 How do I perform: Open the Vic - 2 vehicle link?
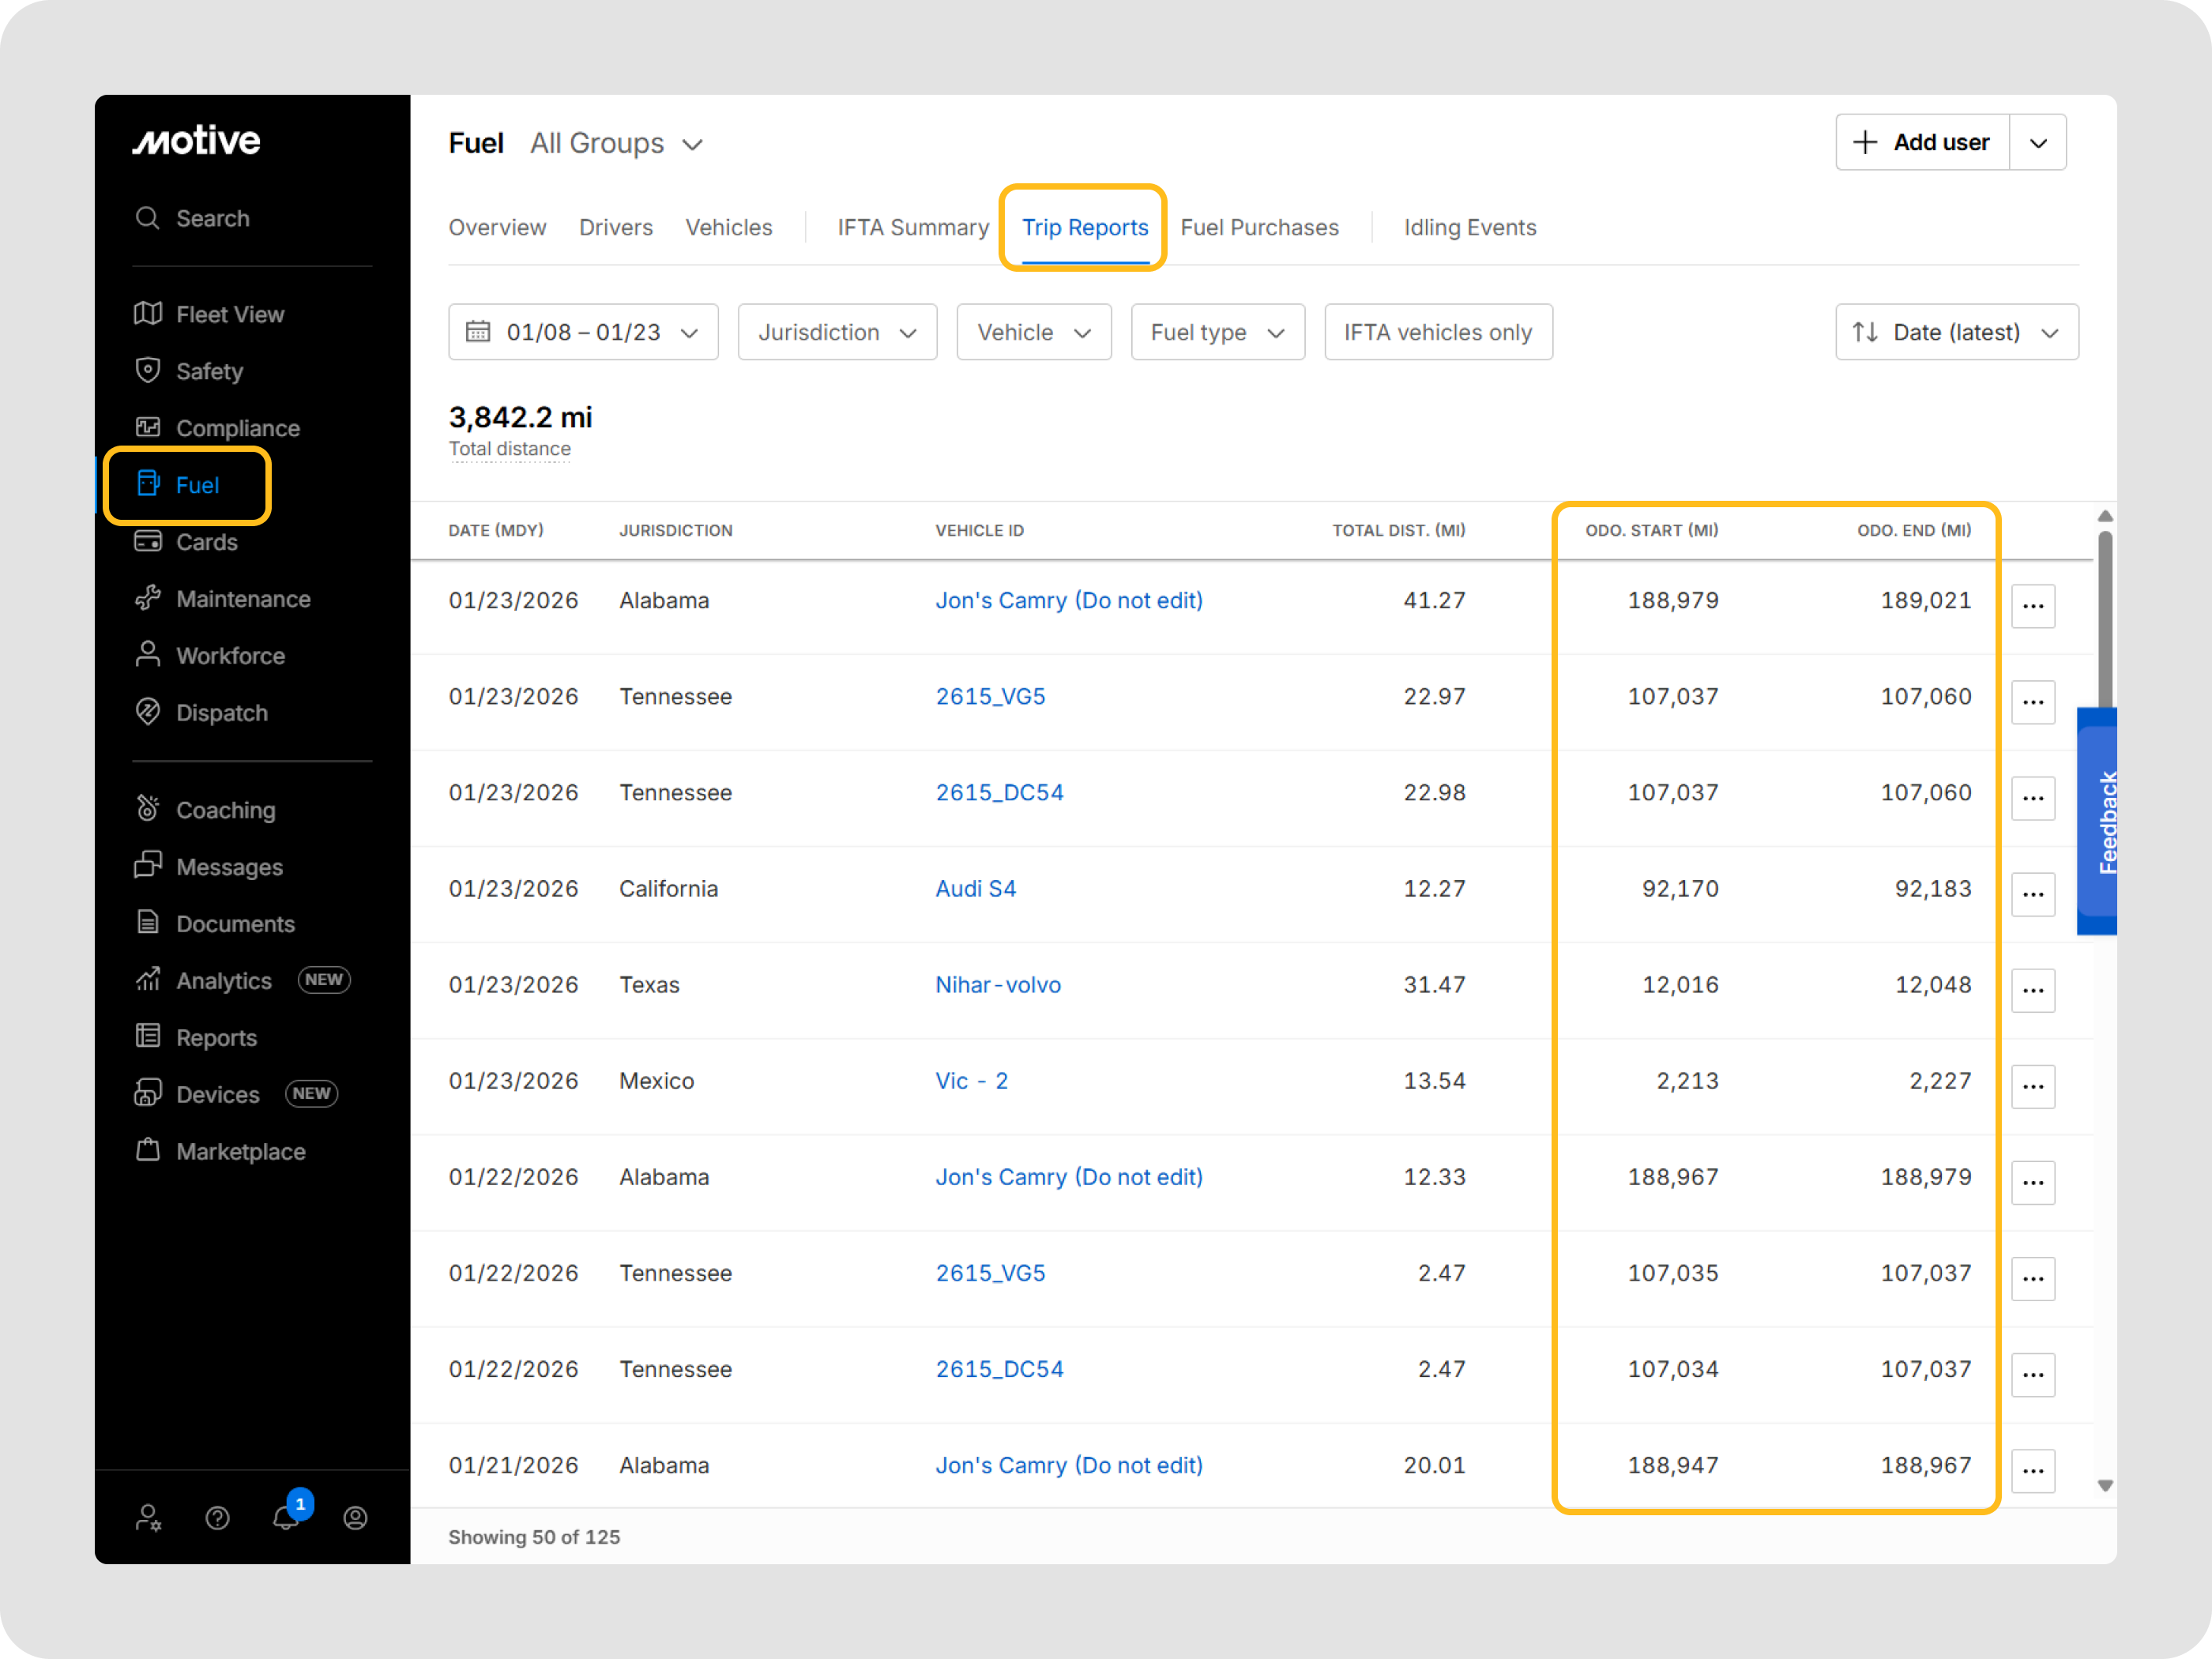click(x=971, y=1081)
